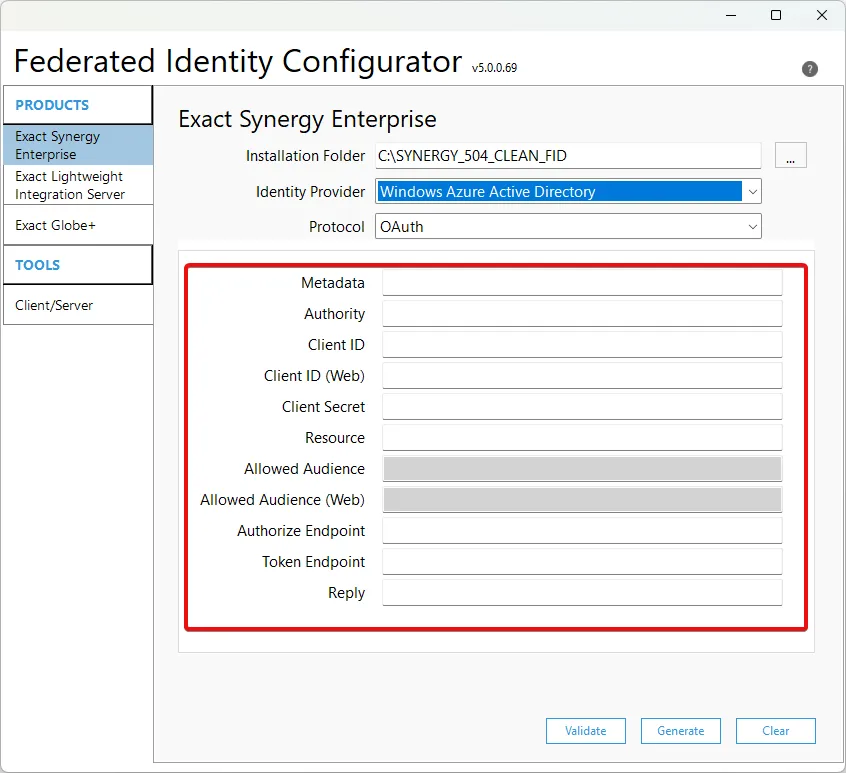Viewport: 846px width, 773px height.
Task: Click the Token Endpoint input field
Action: [582, 562]
